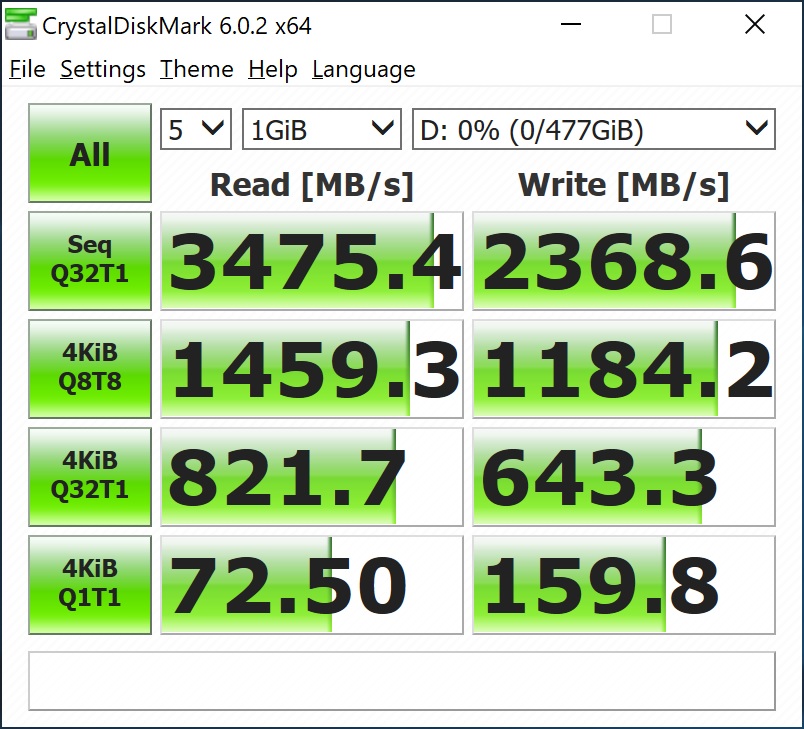Select the 4KiB Q32T1 read result 821.7

[x=312, y=477]
